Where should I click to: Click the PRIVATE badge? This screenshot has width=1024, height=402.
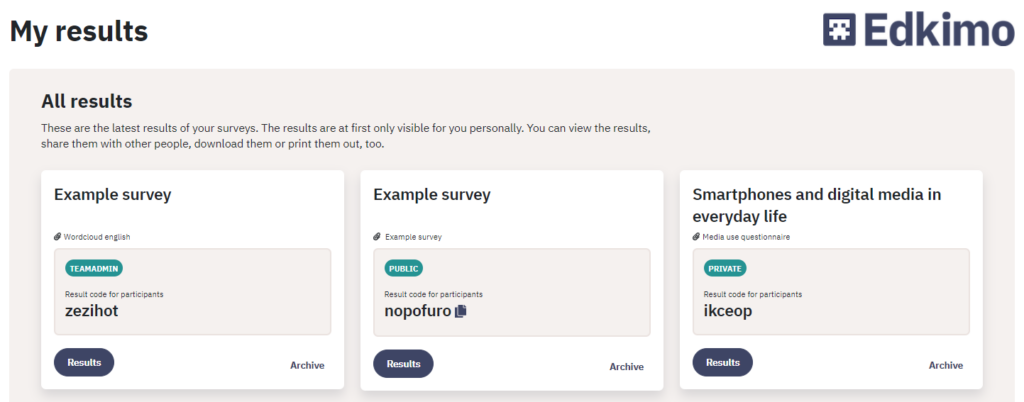(x=725, y=268)
